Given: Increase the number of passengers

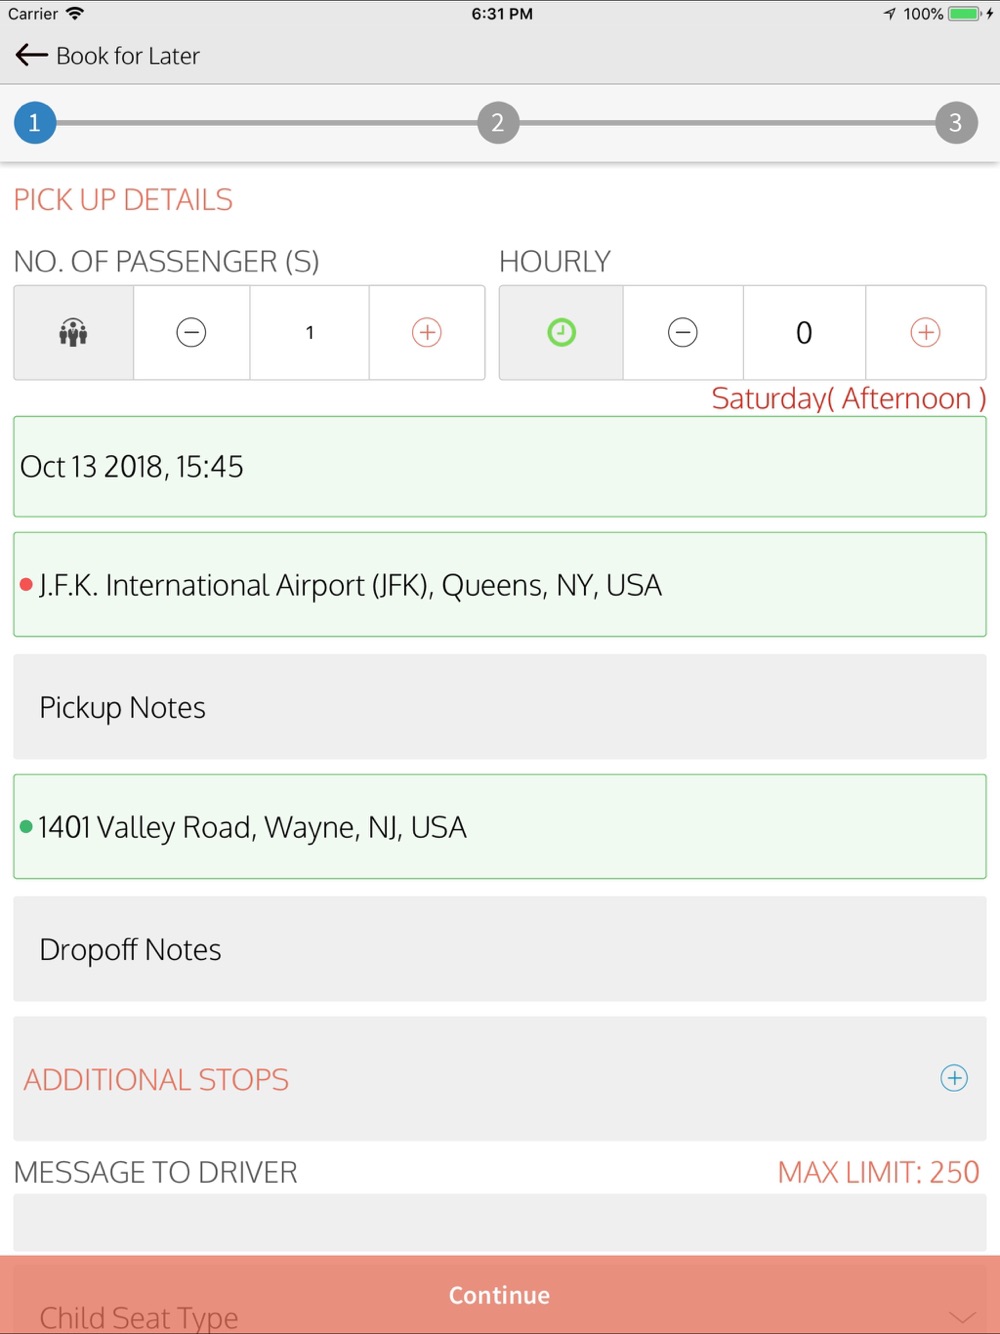Looking at the screenshot, I should [x=427, y=333].
